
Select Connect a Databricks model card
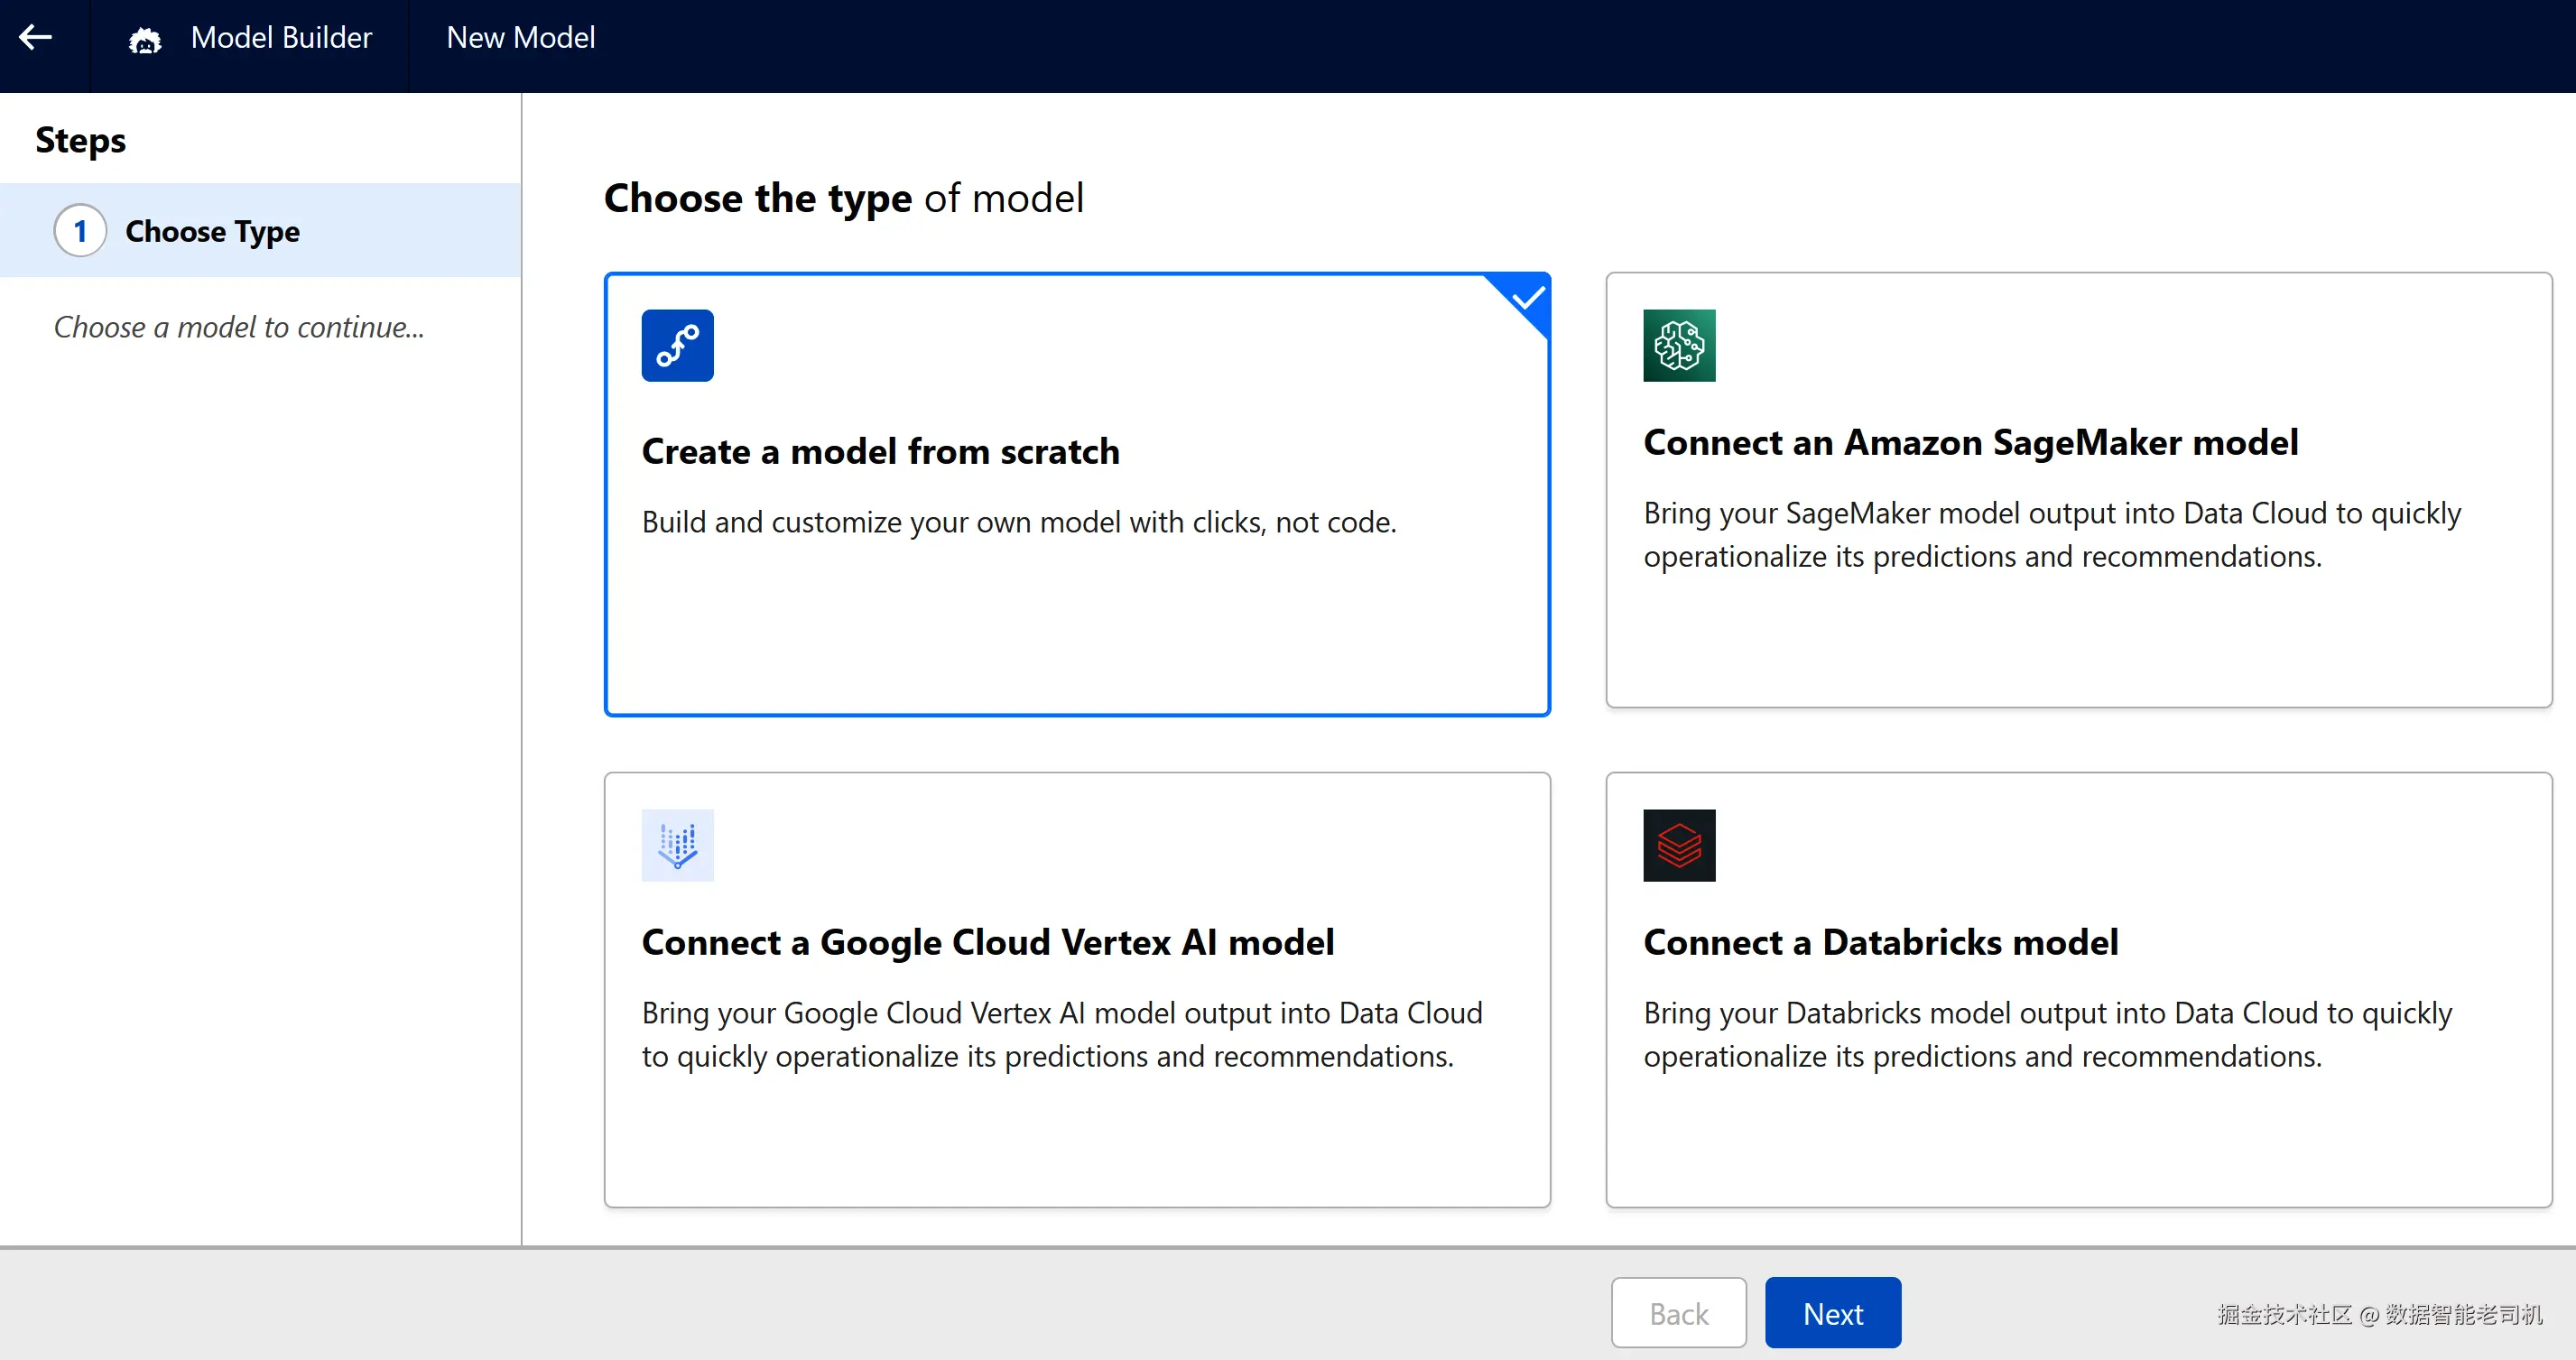(2078, 1130)
